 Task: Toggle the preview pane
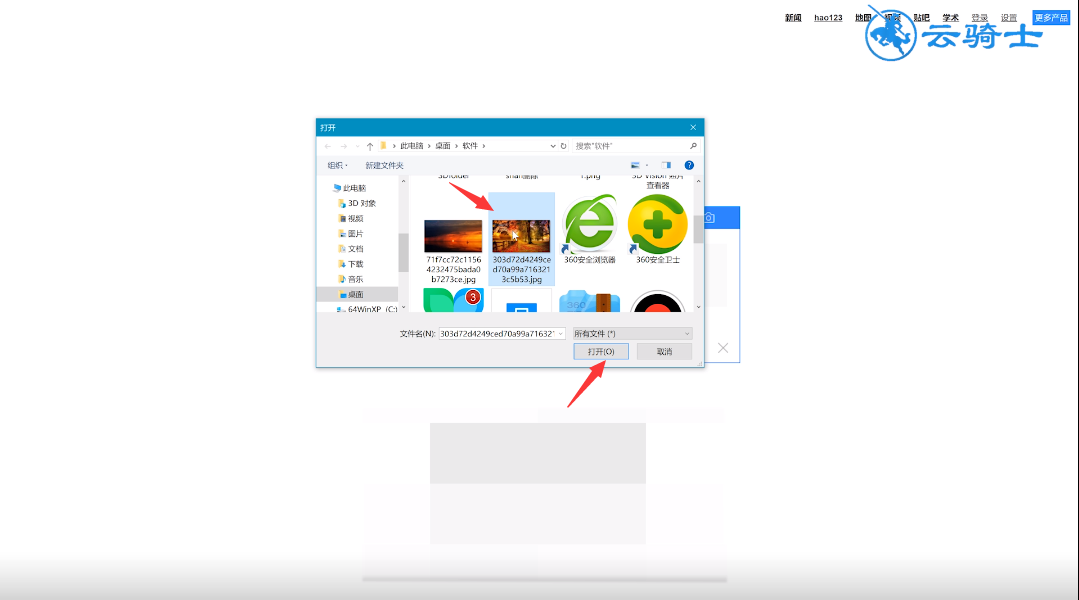pyautogui.click(x=666, y=165)
